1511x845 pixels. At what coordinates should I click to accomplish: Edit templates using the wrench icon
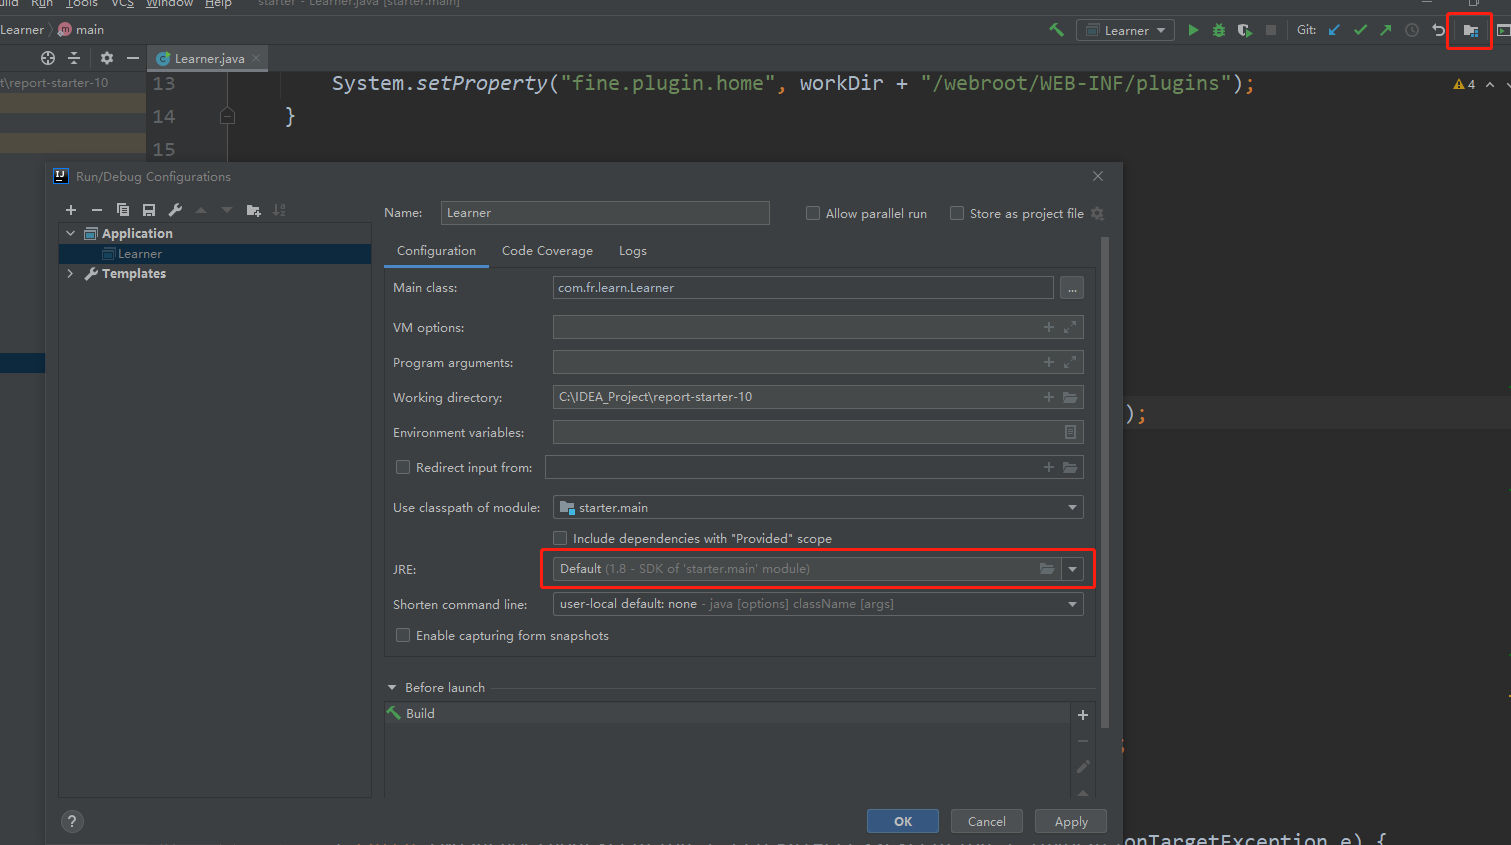coord(175,210)
